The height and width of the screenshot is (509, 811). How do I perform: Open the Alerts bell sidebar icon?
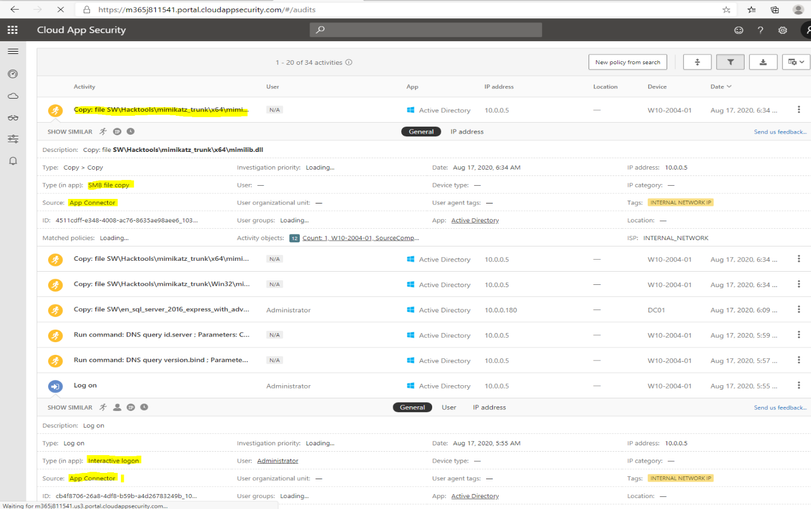click(13, 161)
